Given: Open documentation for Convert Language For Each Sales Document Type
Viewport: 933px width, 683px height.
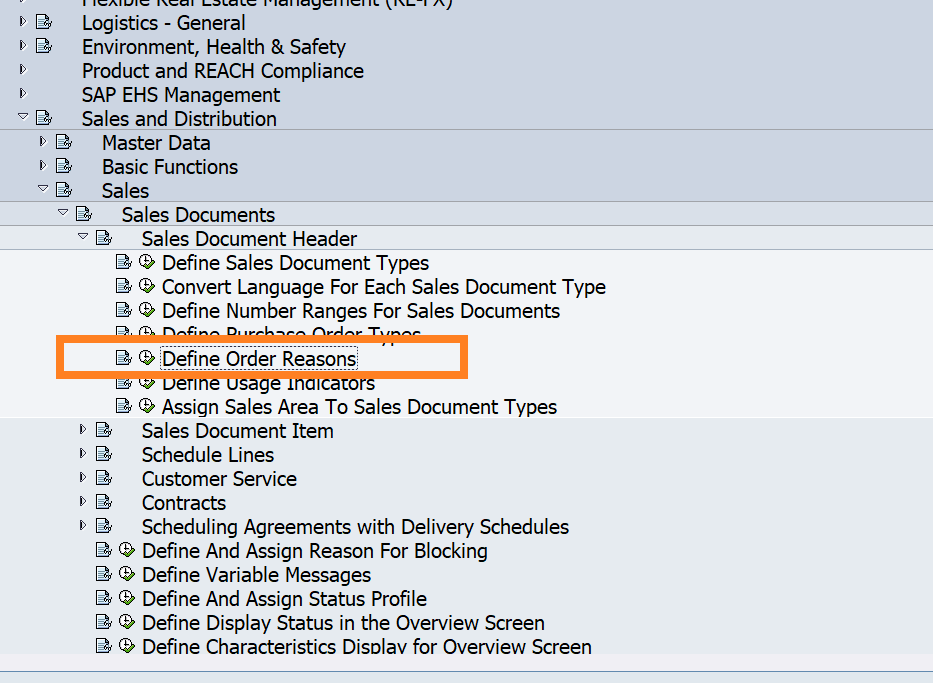Looking at the screenshot, I should (x=123, y=286).
